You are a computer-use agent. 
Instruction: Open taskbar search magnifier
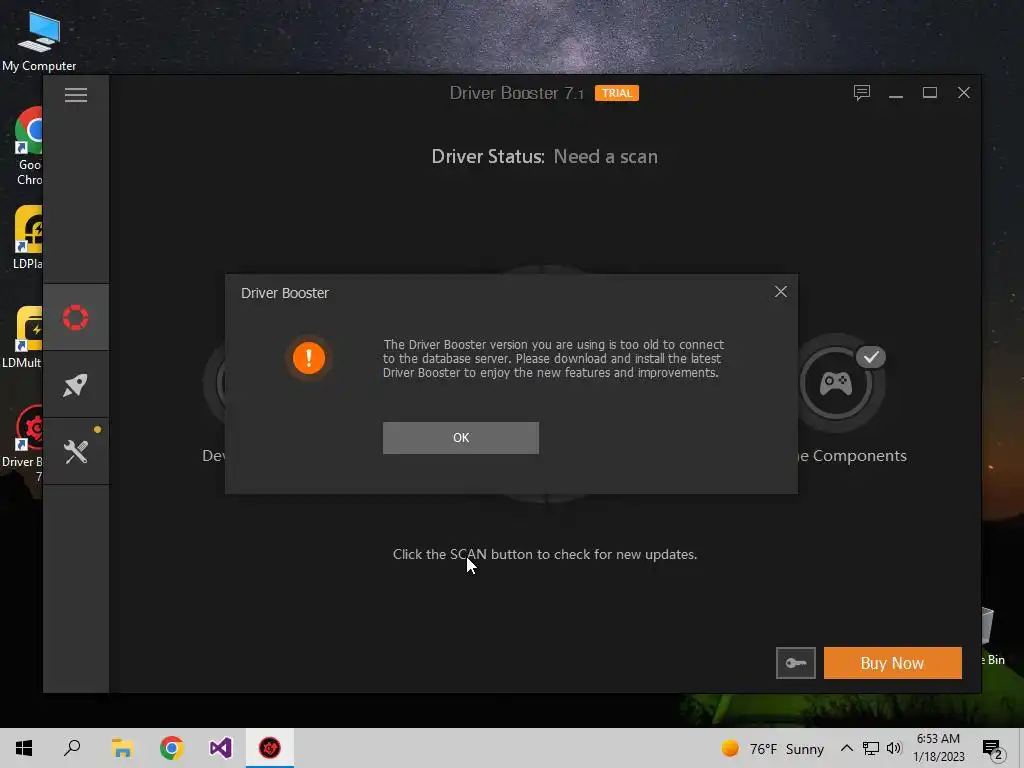point(72,748)
